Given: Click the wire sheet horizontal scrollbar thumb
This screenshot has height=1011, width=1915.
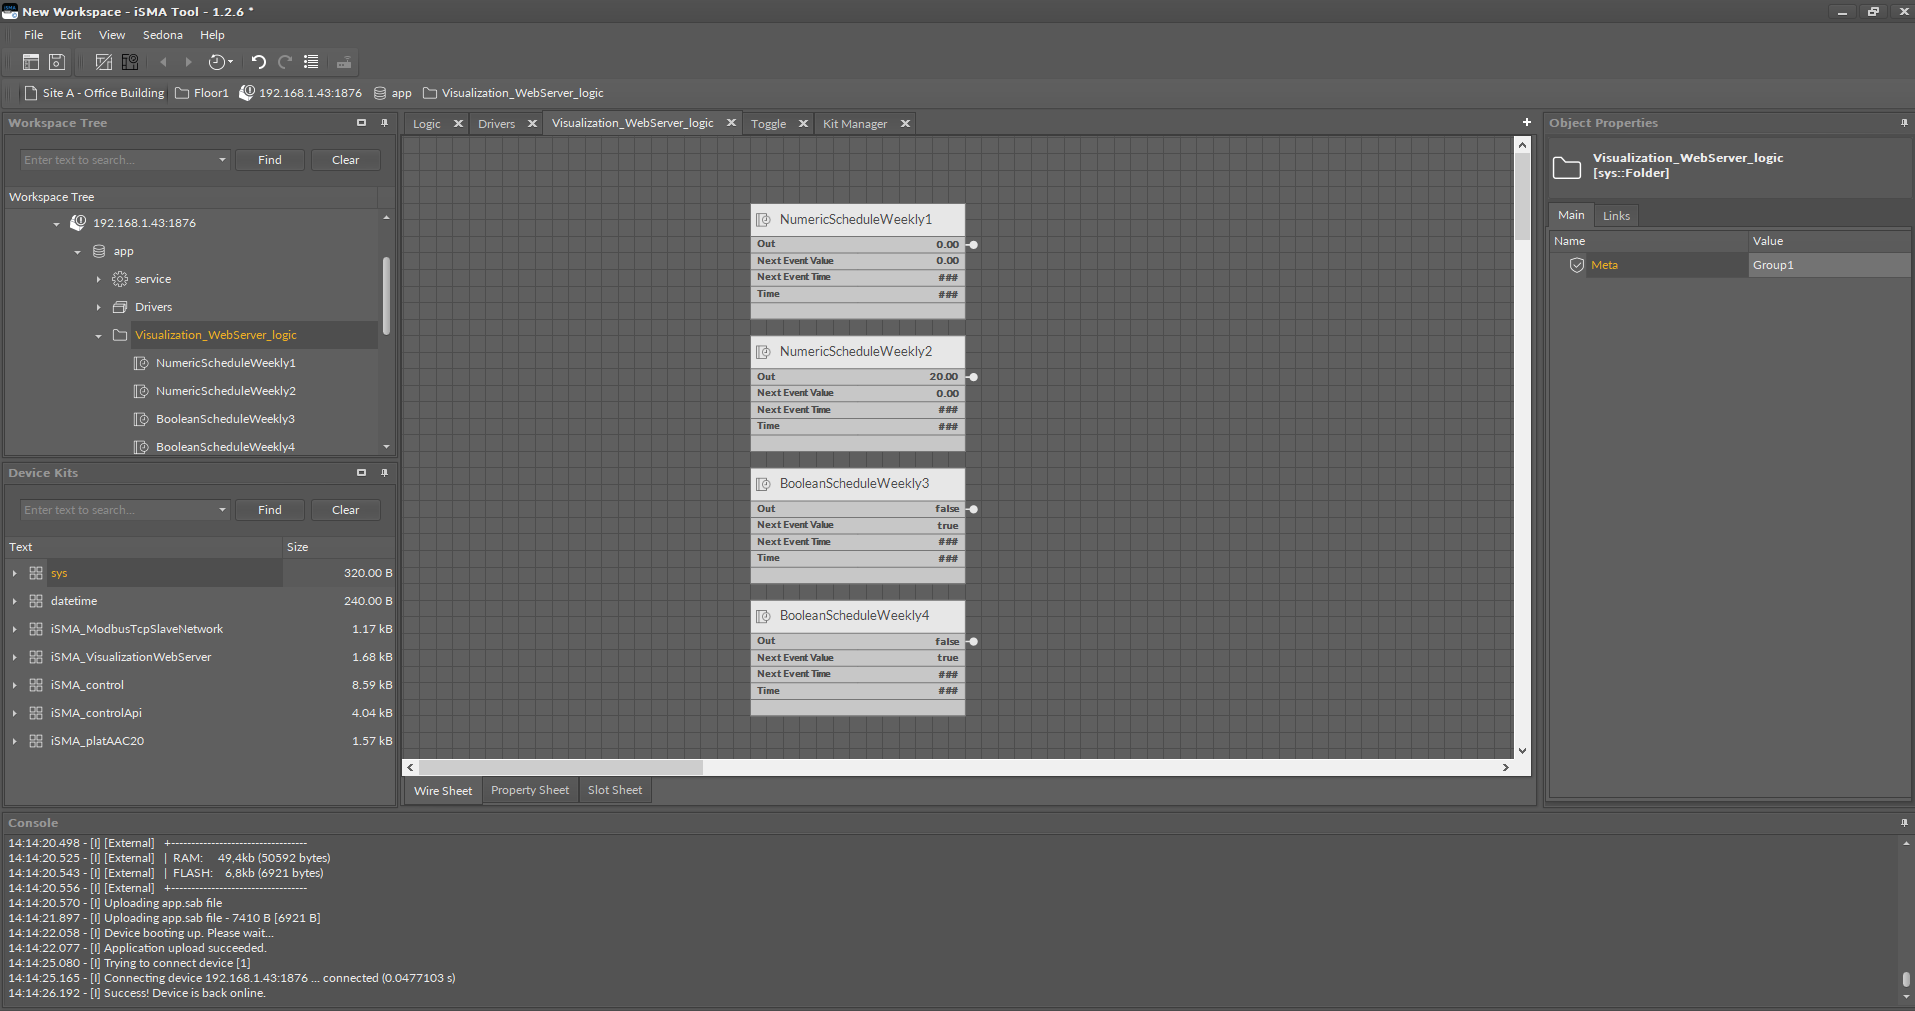Looking at the screenshot, I should pos(560,767).
